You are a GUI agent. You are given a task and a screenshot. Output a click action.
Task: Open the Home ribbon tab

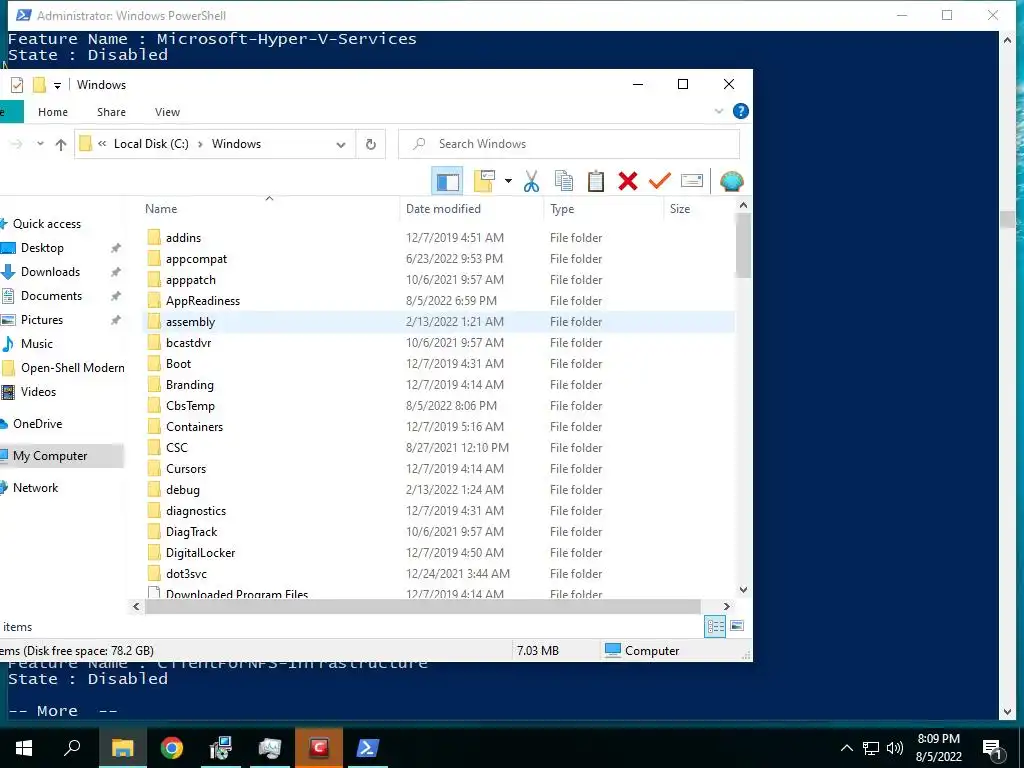53,112
